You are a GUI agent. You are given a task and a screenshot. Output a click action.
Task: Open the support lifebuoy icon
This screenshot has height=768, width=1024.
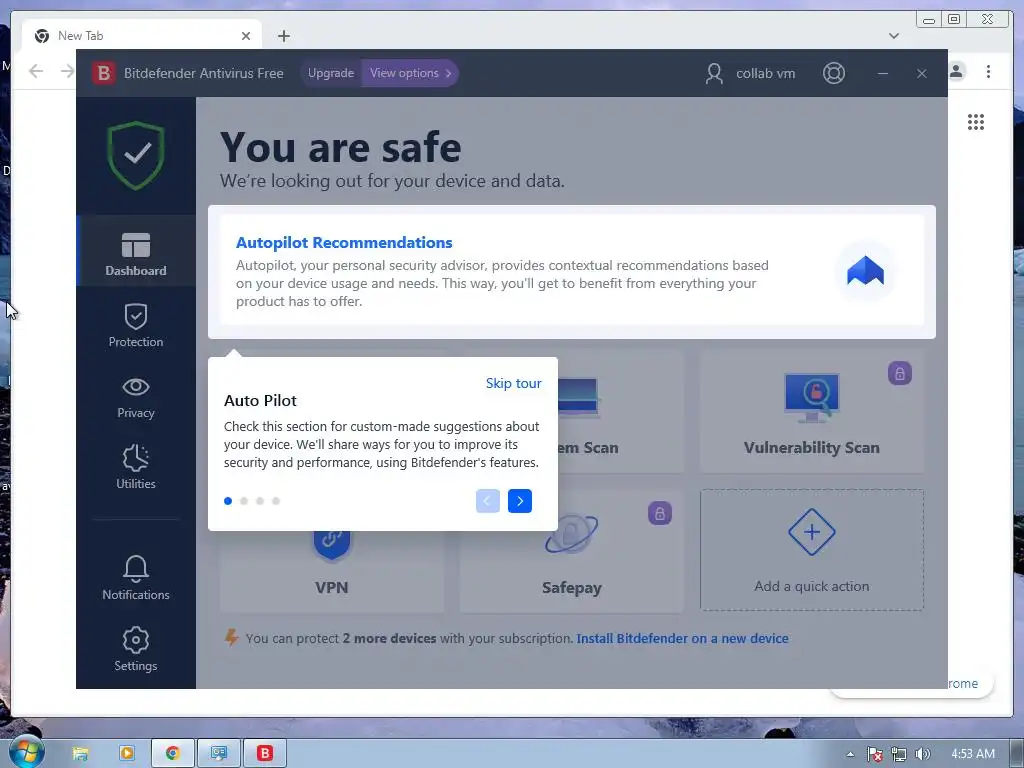[x=833, y=73]
